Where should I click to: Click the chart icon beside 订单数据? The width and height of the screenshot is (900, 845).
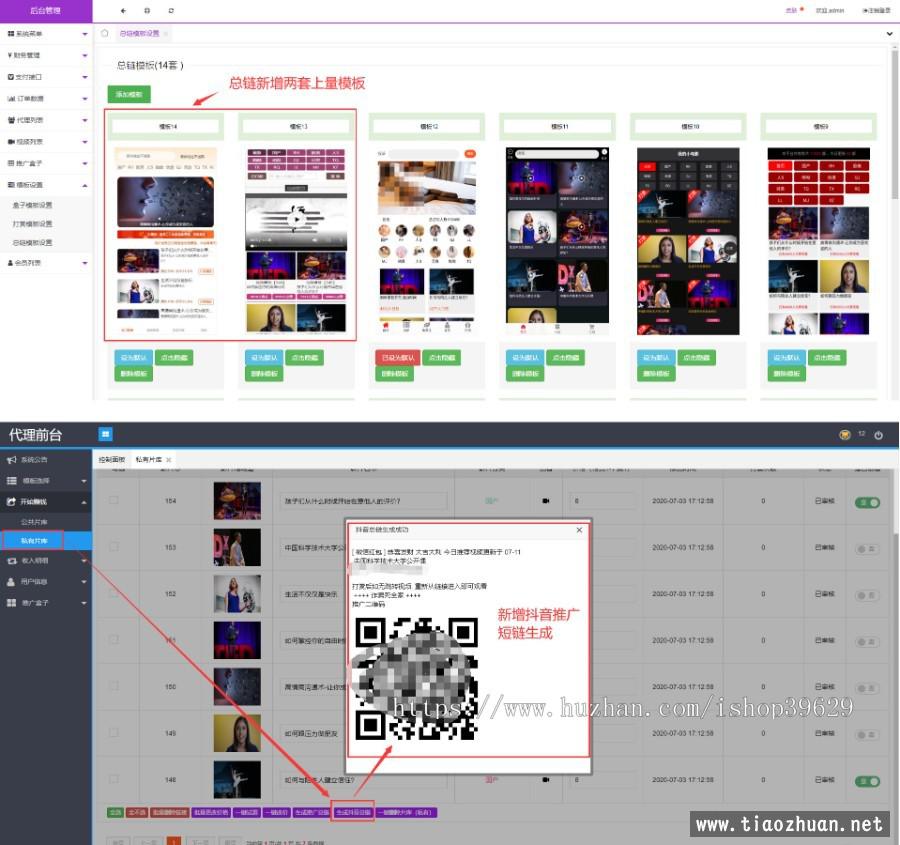(x=11, y=99)
